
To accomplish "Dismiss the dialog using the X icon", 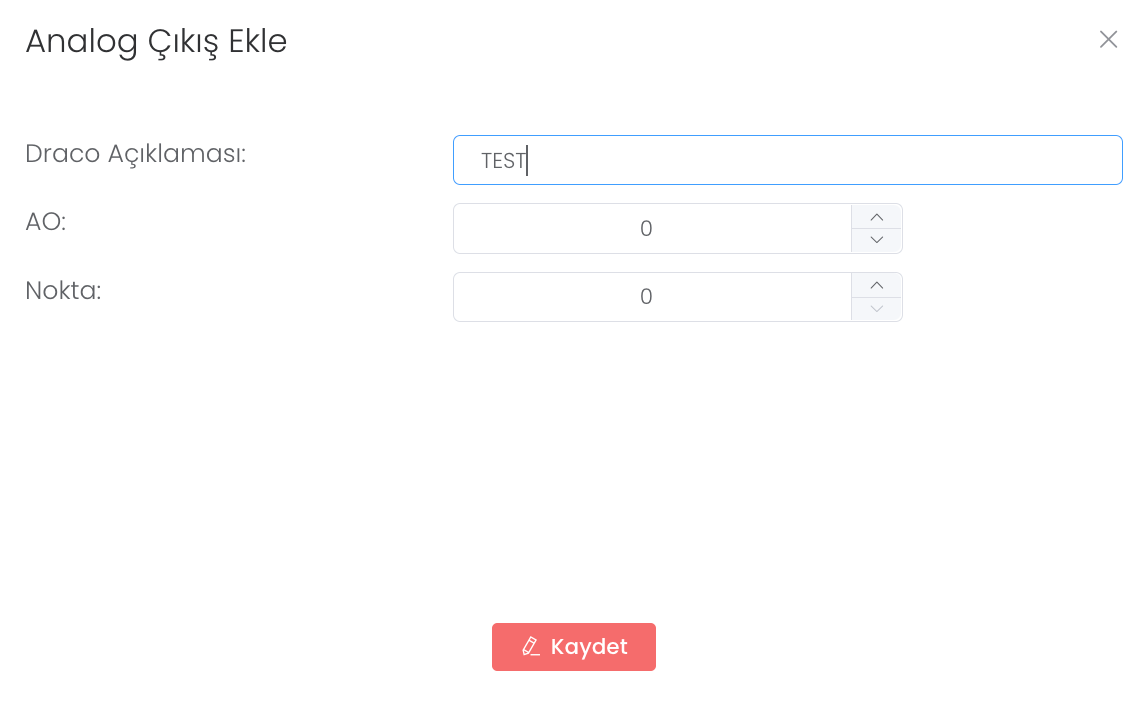I will pos(1108,40).
